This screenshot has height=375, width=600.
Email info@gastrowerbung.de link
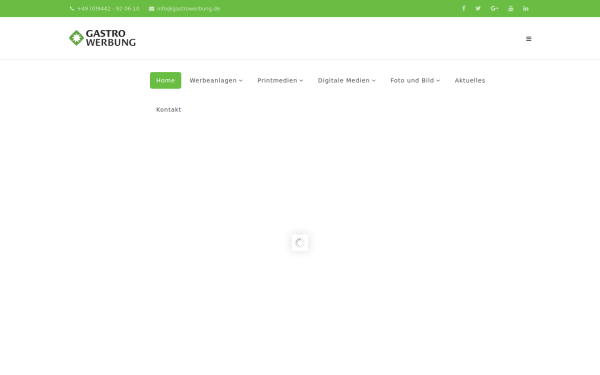188,8
